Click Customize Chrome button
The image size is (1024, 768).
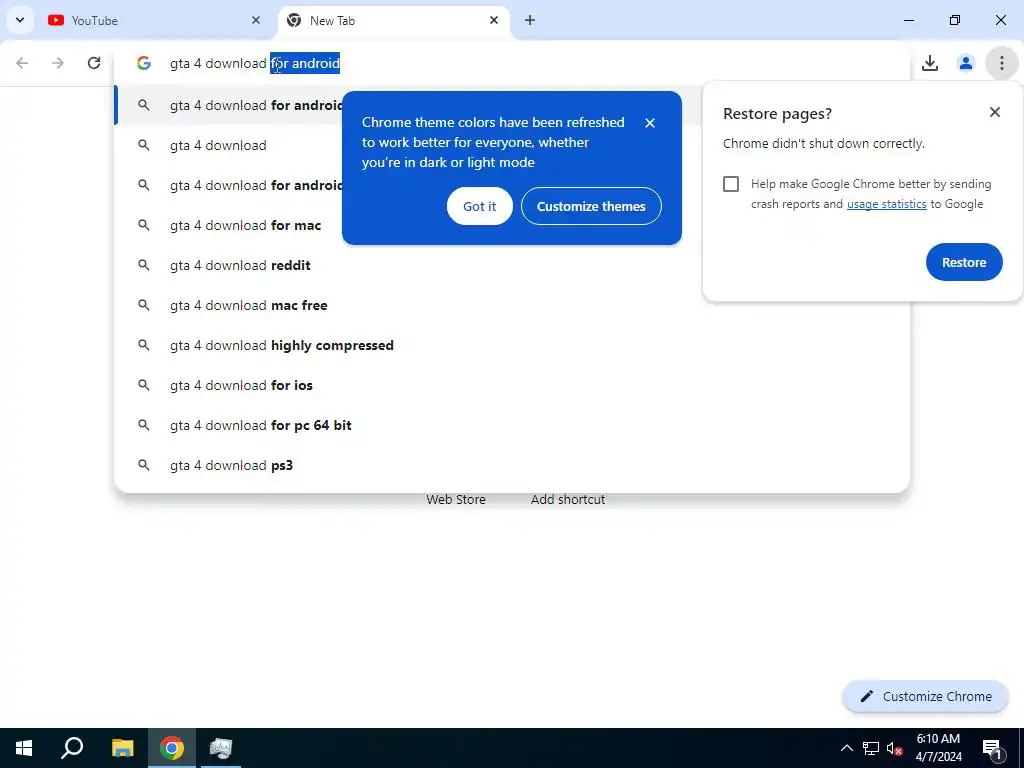(x=925, y=697)
